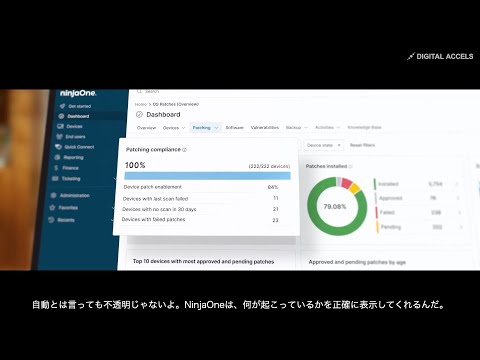Click the OS Patches (Overview) breadcrumb

[x=176, y=104]
